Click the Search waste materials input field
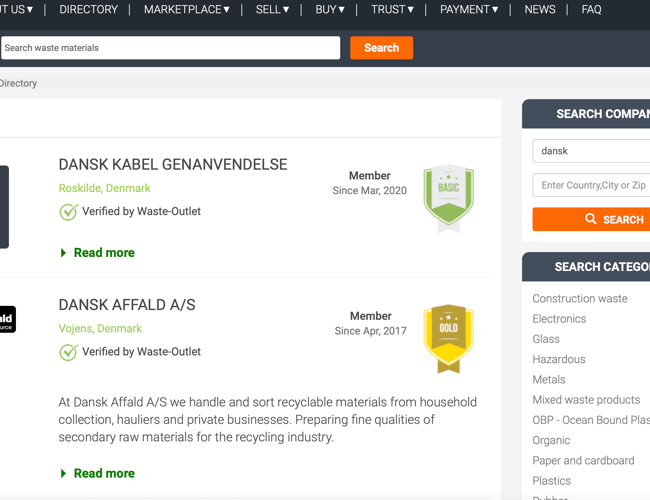 (170, 48)
